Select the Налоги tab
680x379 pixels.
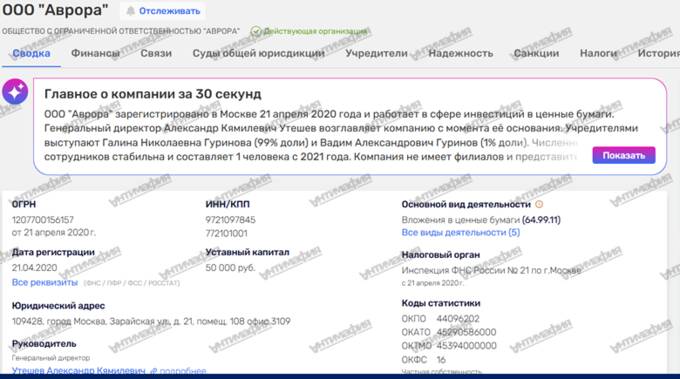(x=598, y=53)
